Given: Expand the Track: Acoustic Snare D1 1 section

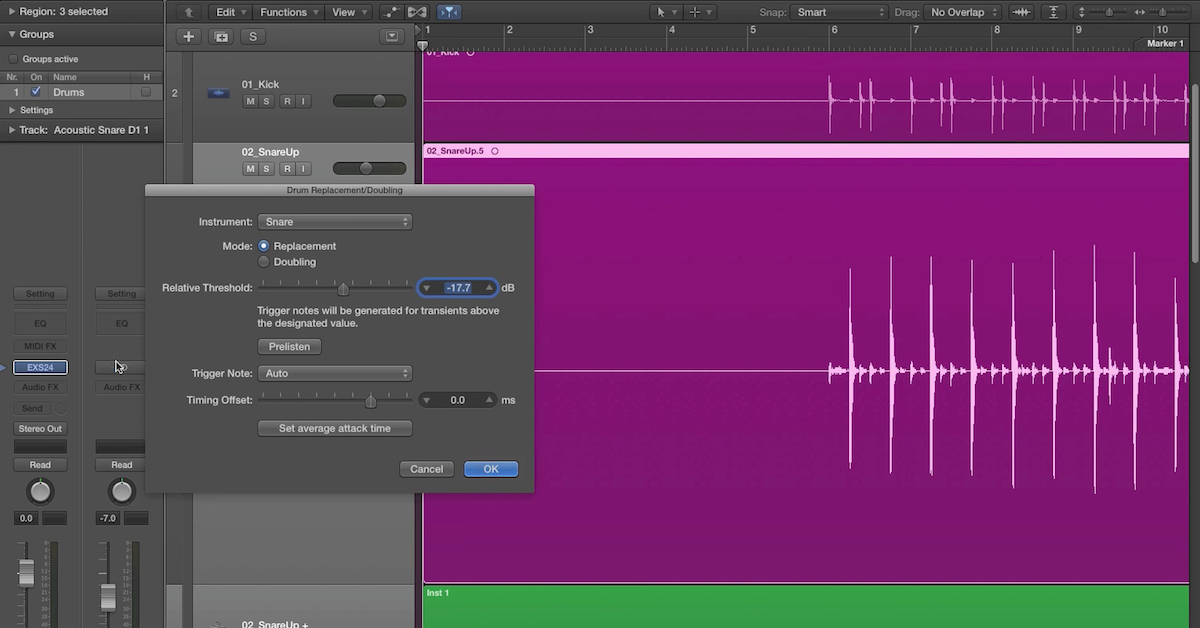Looking at the screenshot, I should tap(12, 130).
